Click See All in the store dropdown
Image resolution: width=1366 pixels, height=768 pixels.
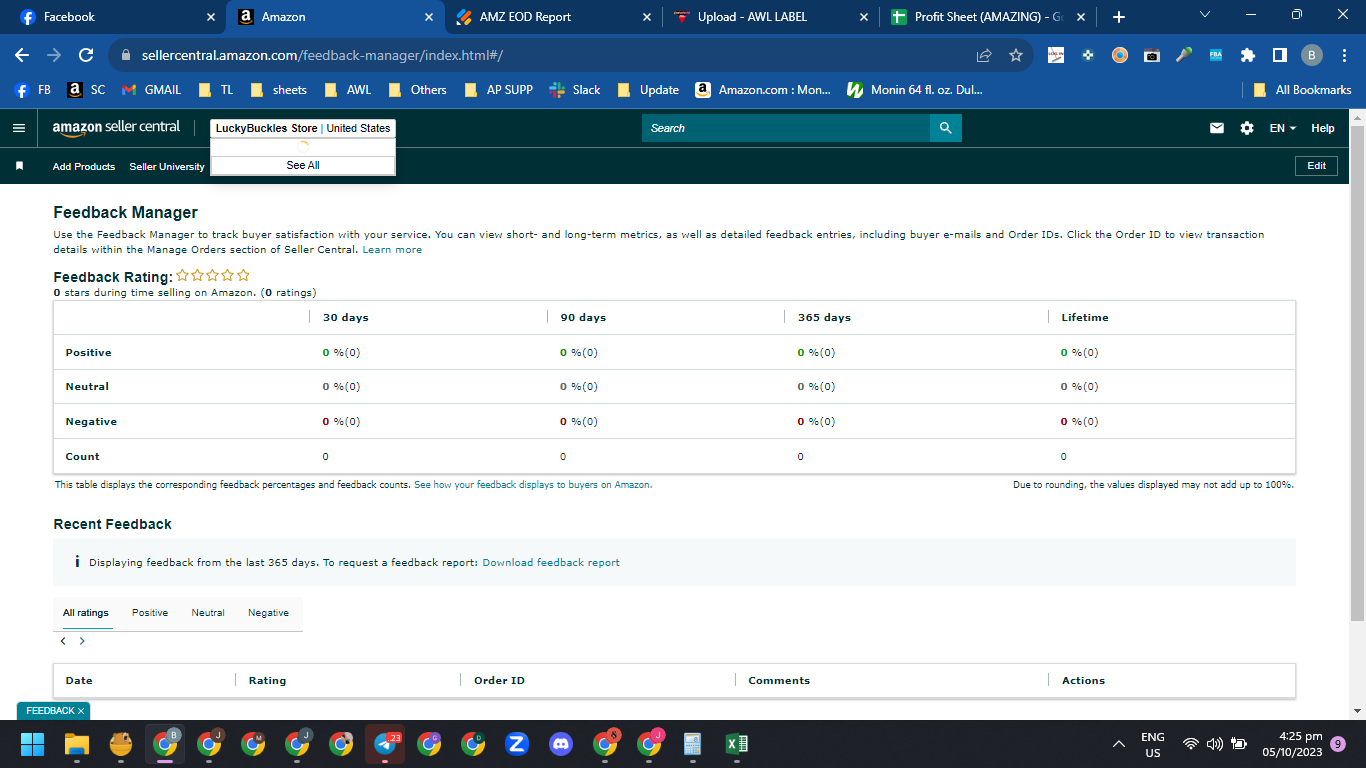tap(303, 165)
